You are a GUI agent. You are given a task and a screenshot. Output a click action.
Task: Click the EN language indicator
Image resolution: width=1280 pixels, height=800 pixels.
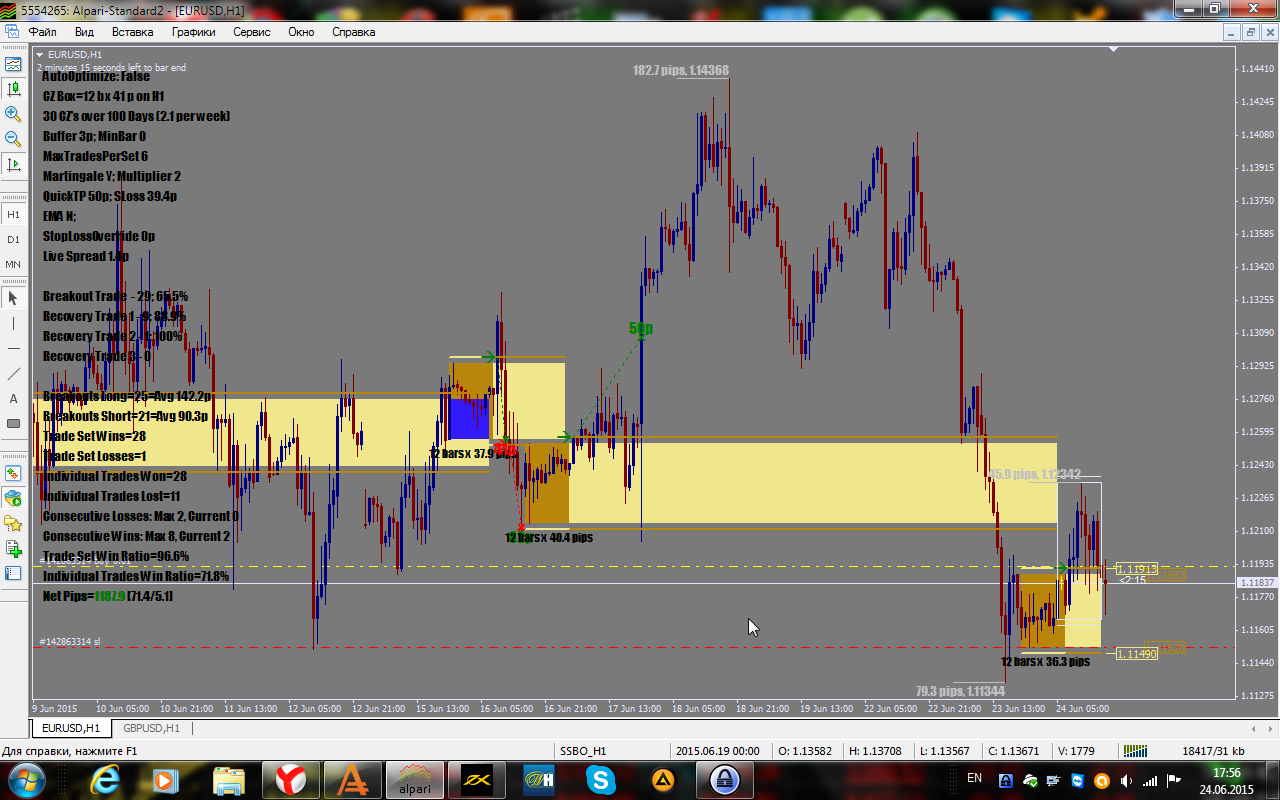[x=974, y=778]
